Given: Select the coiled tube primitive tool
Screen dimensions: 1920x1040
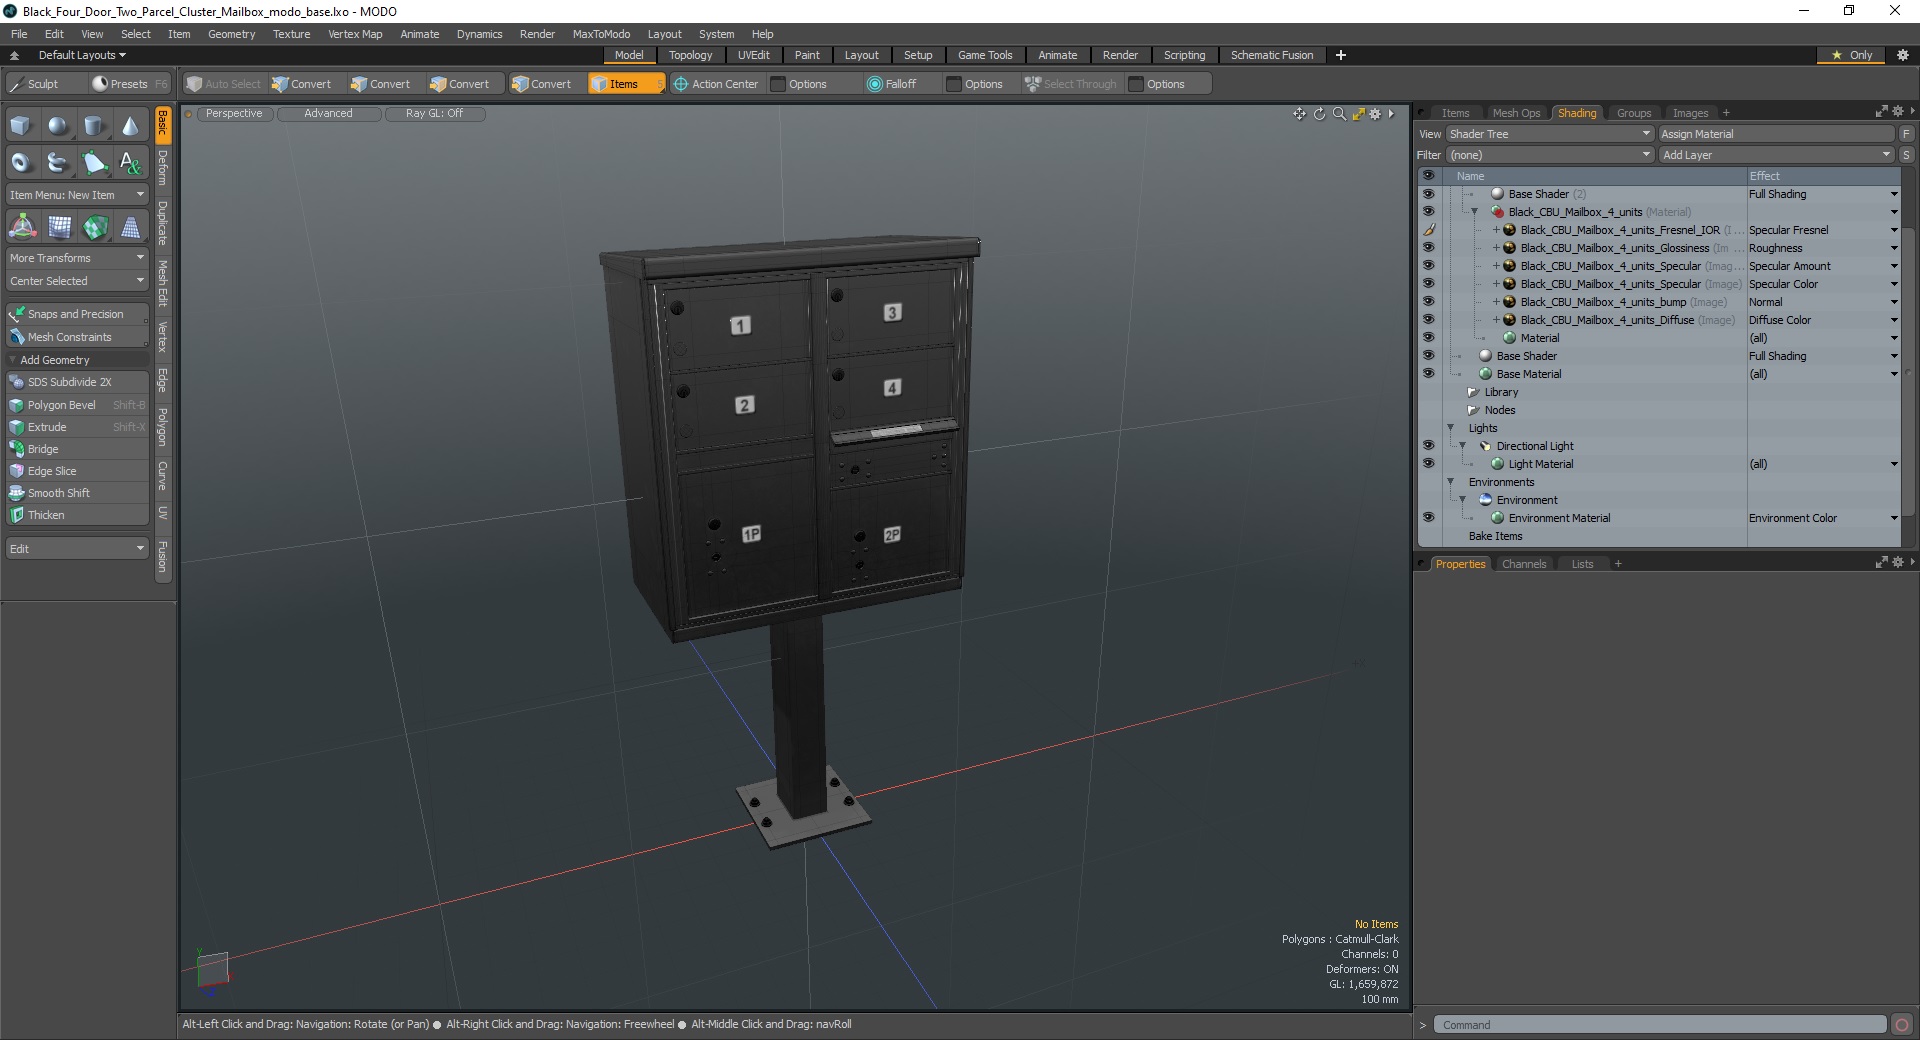Looking at the screenshot, I should click(x=58, y=162).
